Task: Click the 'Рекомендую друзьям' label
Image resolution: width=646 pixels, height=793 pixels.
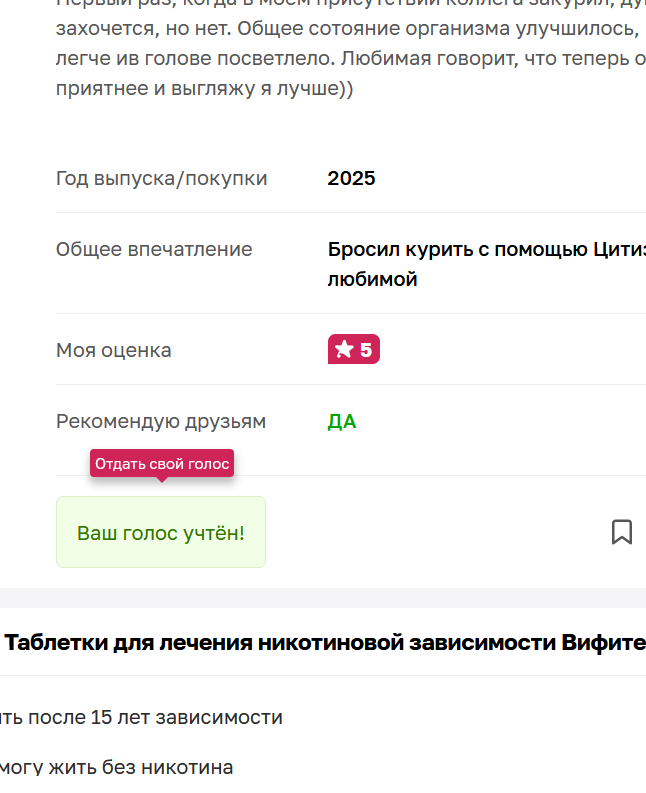Action: coord(161,421)
